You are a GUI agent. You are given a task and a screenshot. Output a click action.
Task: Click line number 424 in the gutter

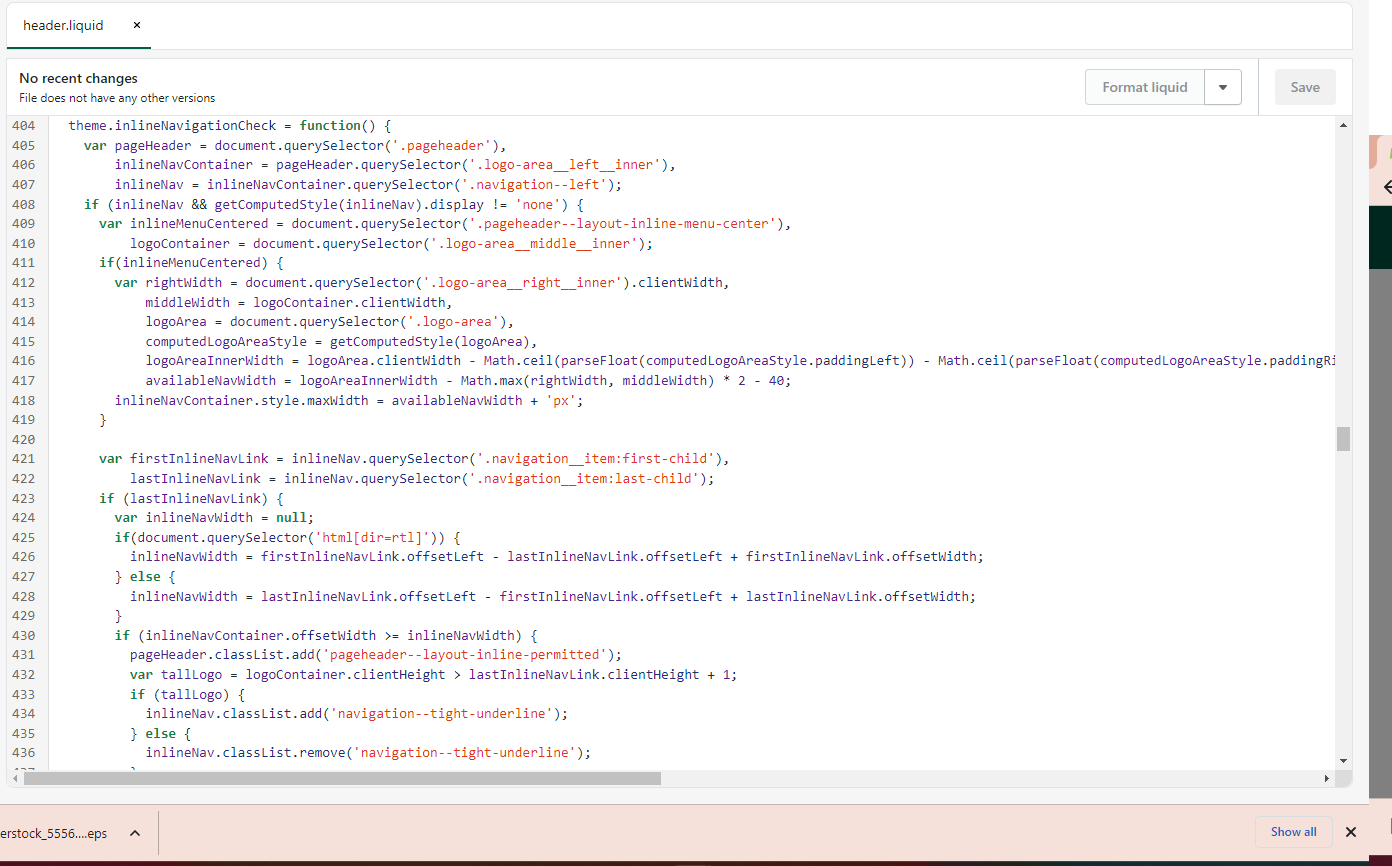tap(23, 518)
